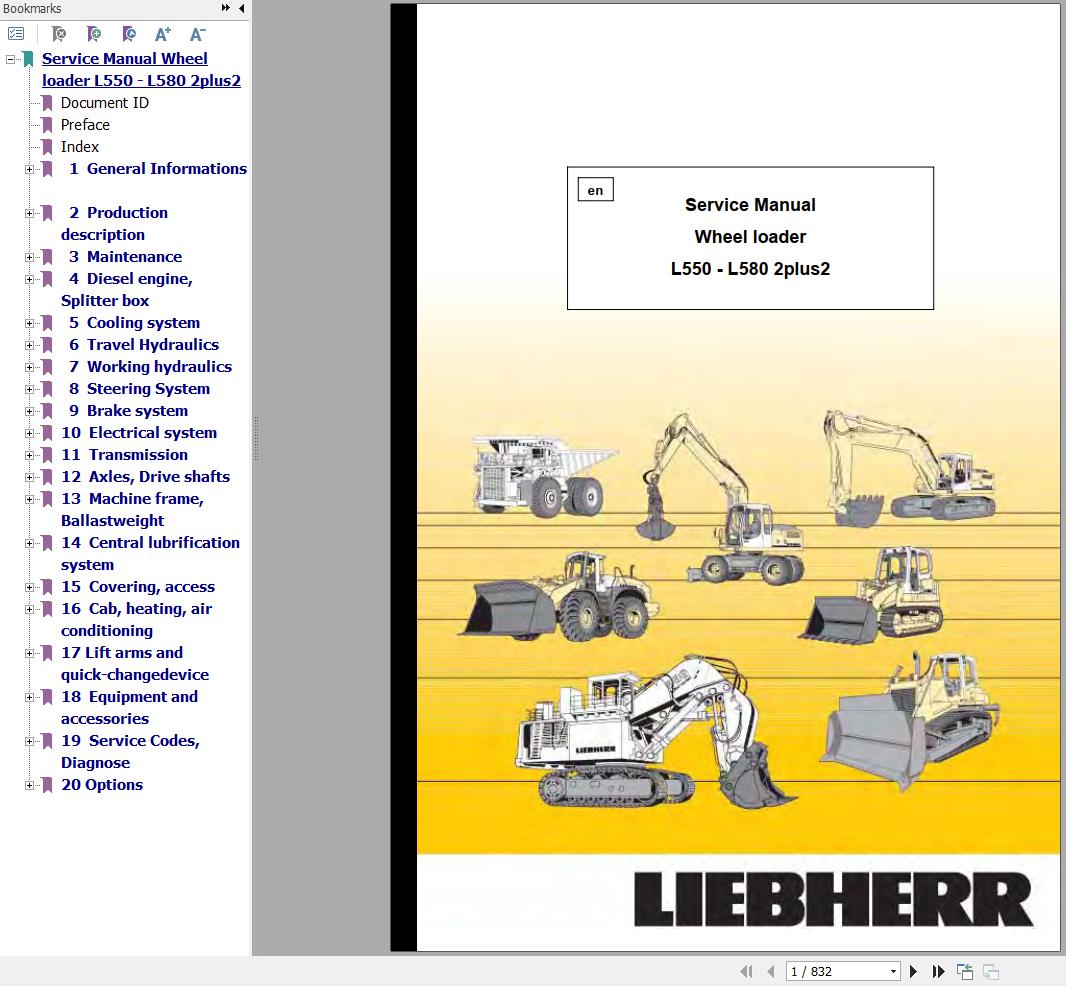Expand the 11 Transmission bookmark
The image size is (1066, 986).
click(29, 456)
